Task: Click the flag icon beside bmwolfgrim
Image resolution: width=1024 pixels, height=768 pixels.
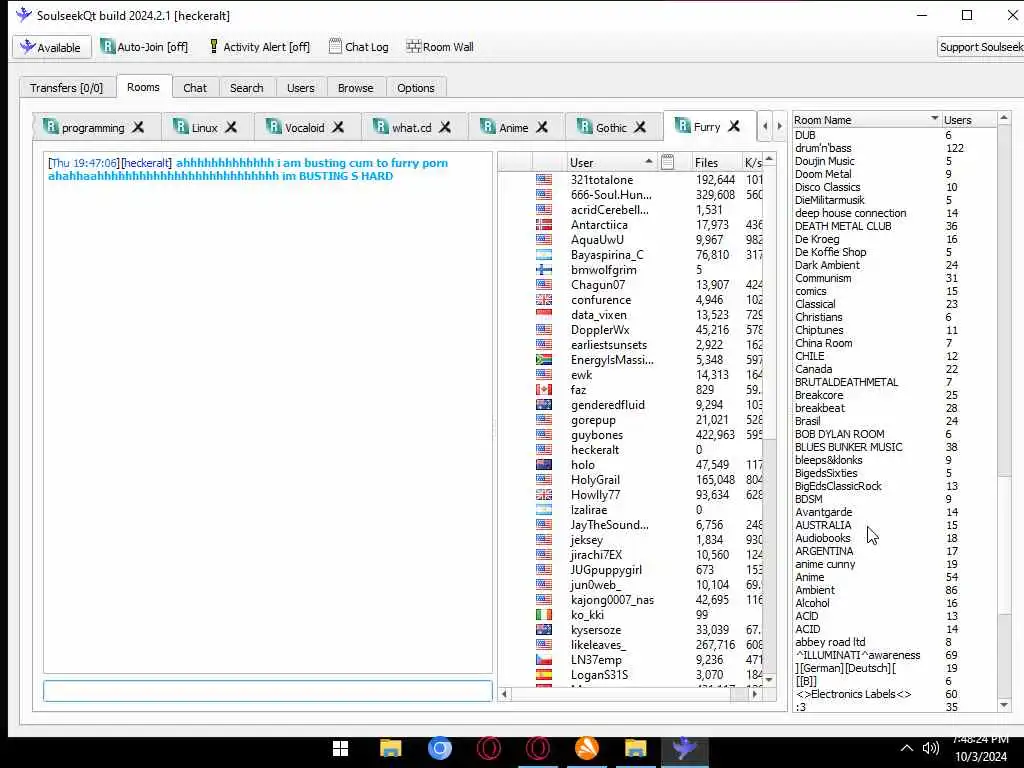Action: (x=543, y=270)
